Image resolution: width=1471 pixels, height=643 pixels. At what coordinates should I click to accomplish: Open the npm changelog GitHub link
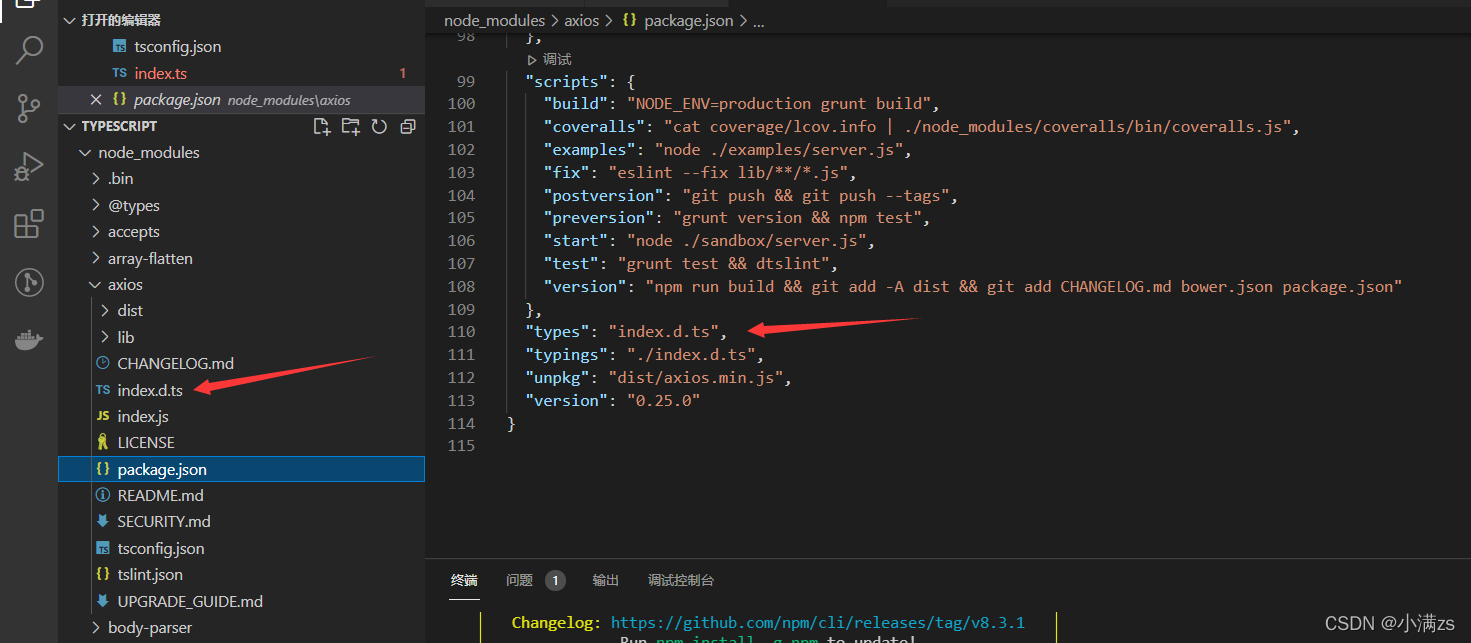817,622
